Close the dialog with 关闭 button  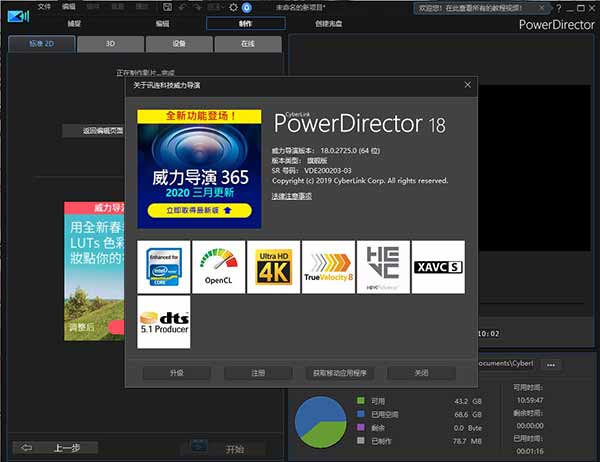point(421,373)
